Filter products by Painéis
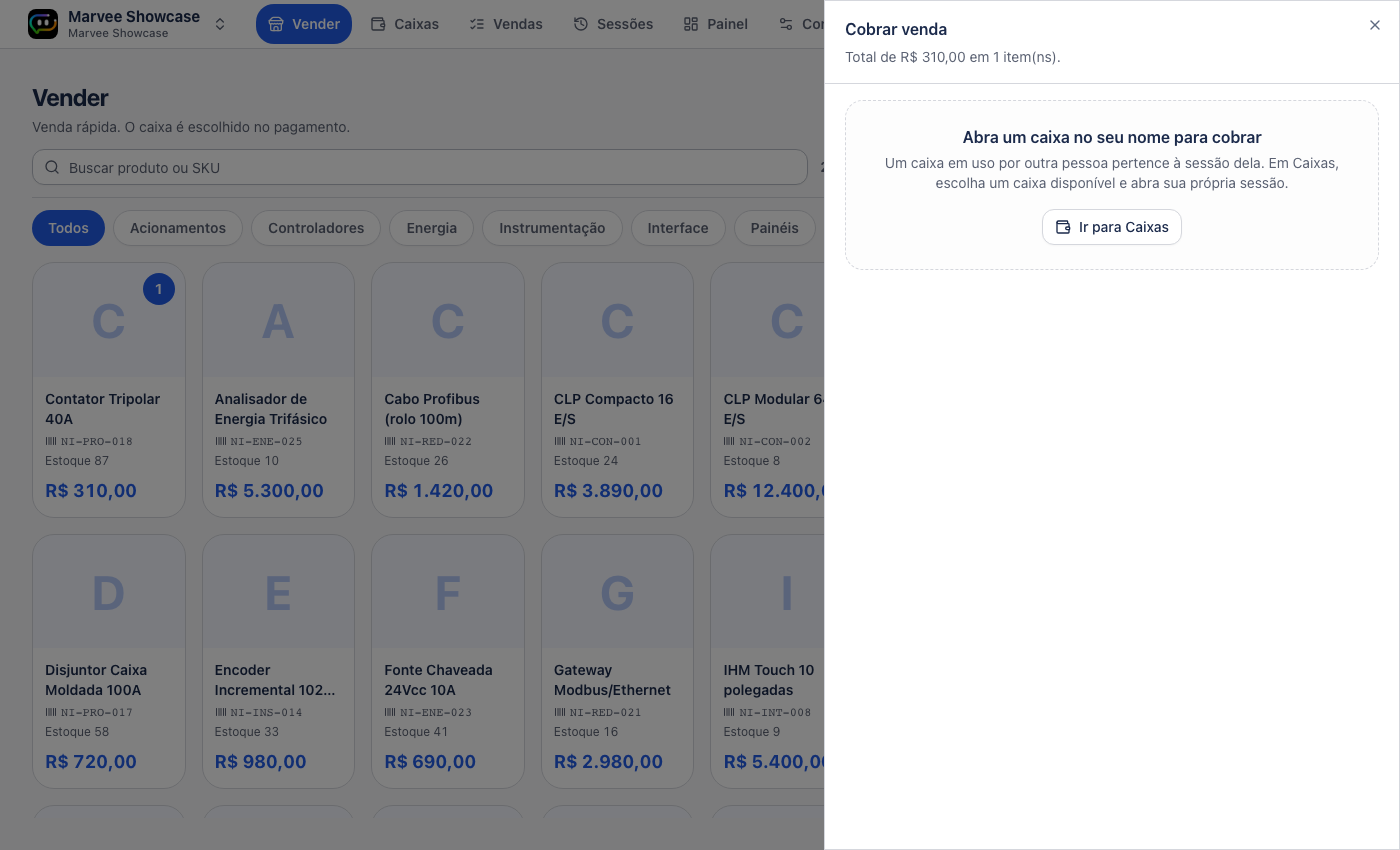This screenshot has height=850, width=1400. (775, 228)
